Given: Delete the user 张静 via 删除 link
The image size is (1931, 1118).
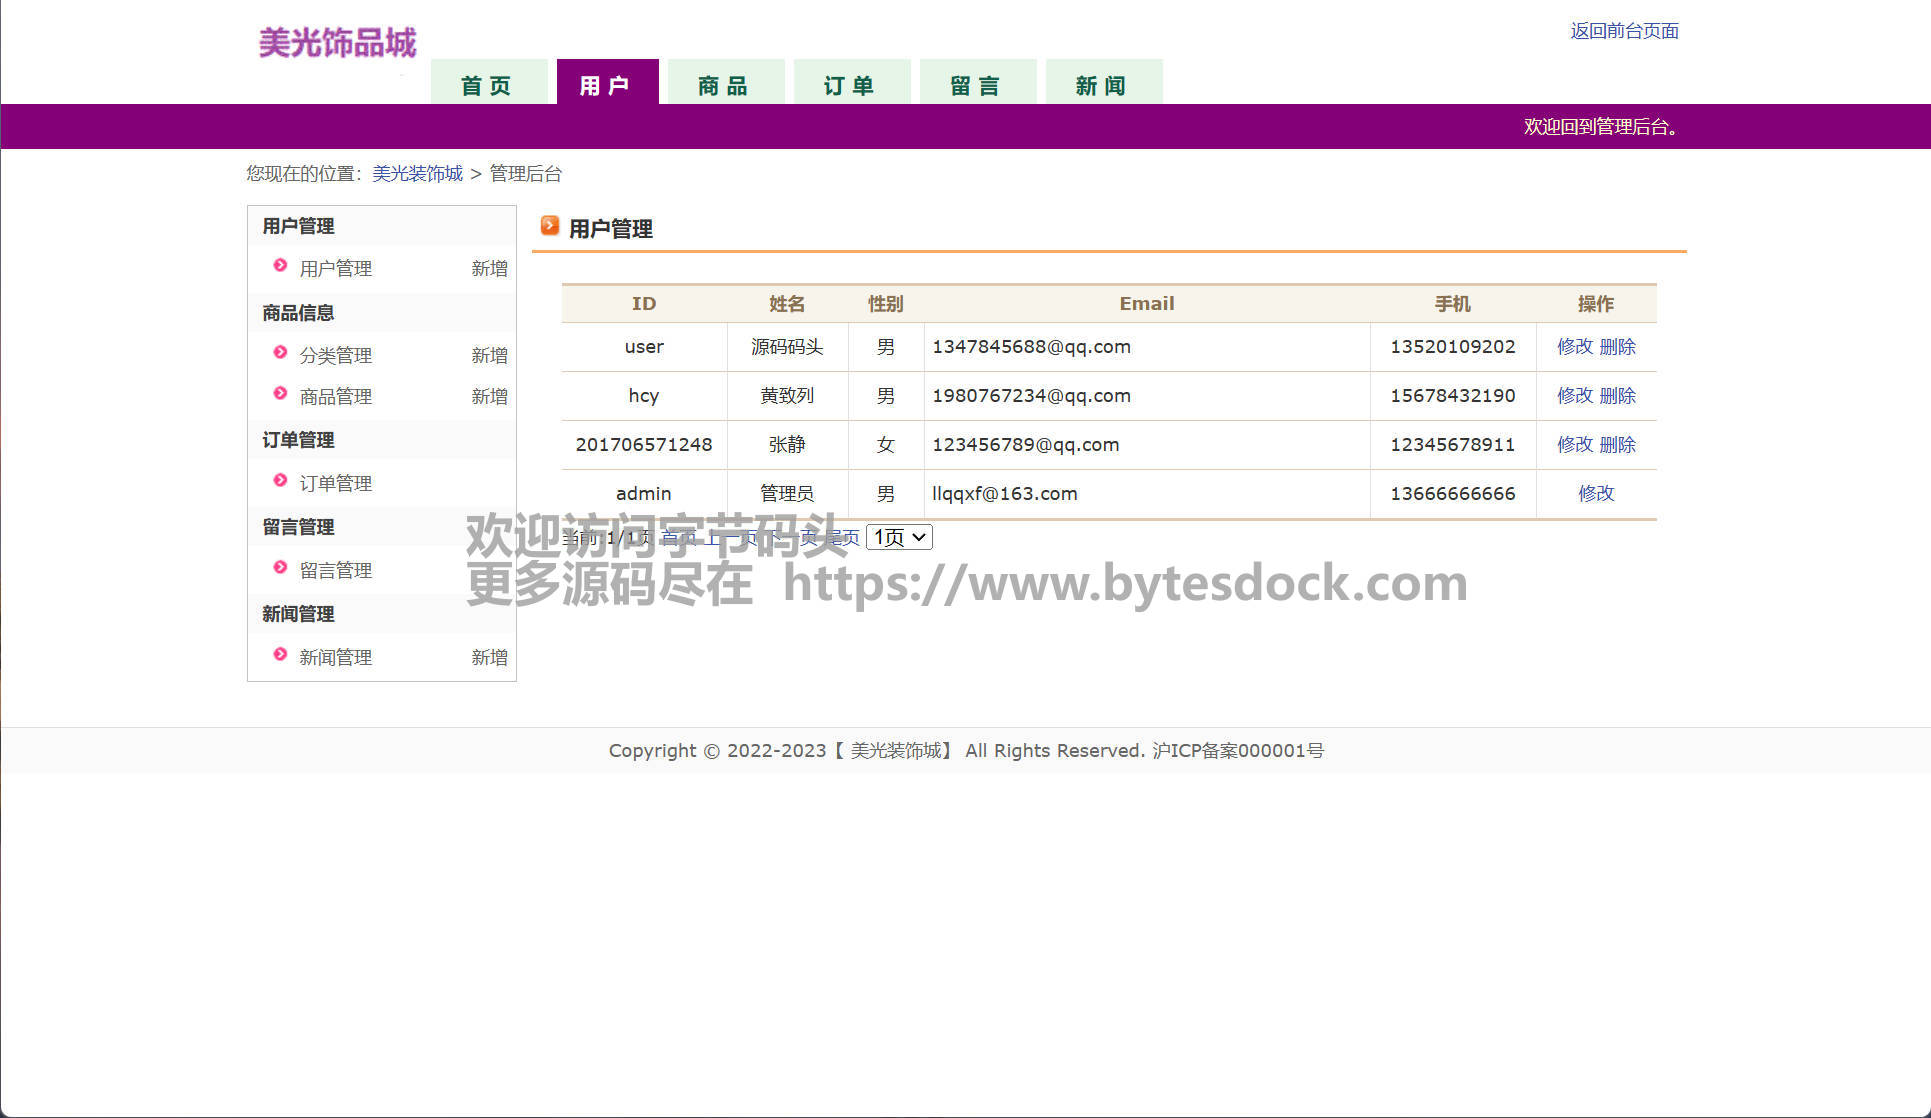Looking at the screenshot, I should 1617,445.
